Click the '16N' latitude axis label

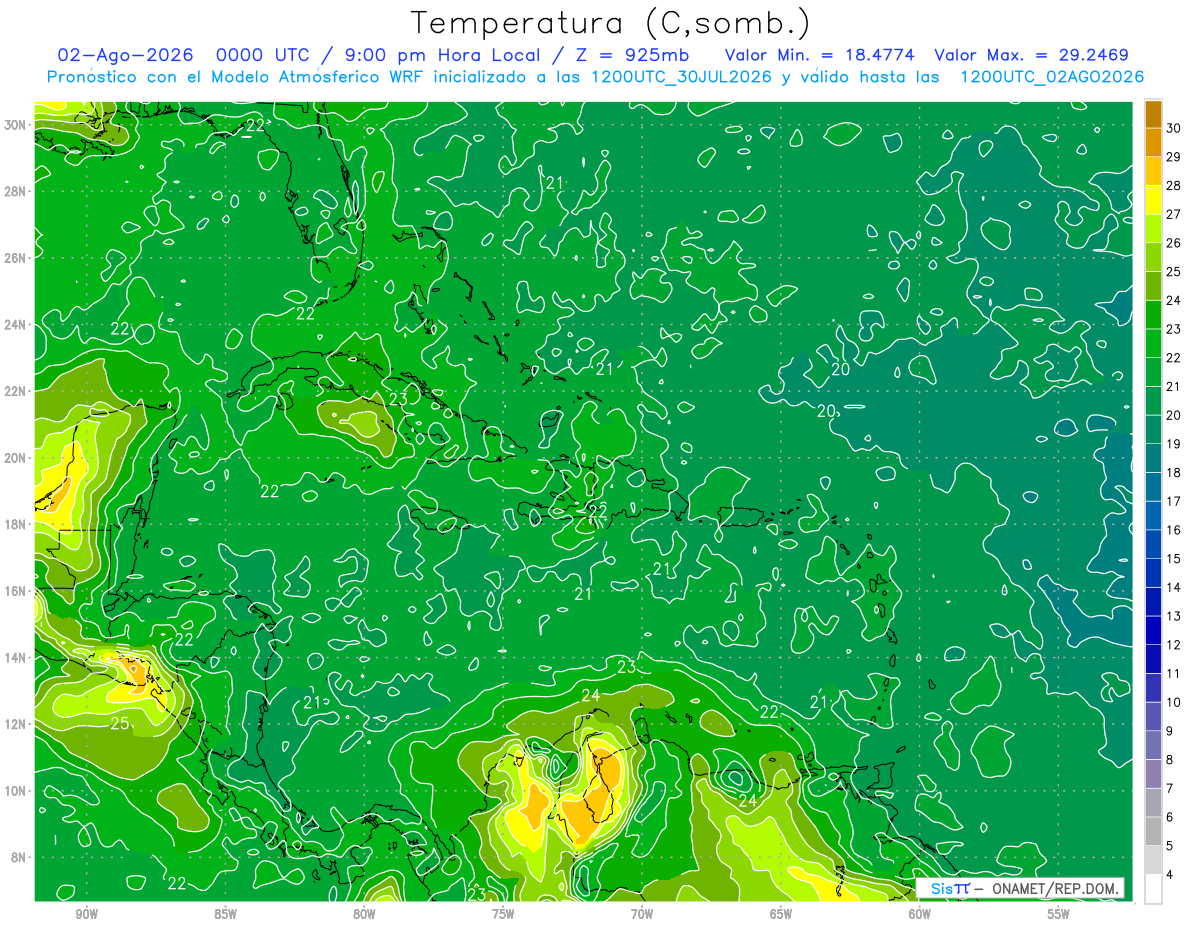(16, 591)
